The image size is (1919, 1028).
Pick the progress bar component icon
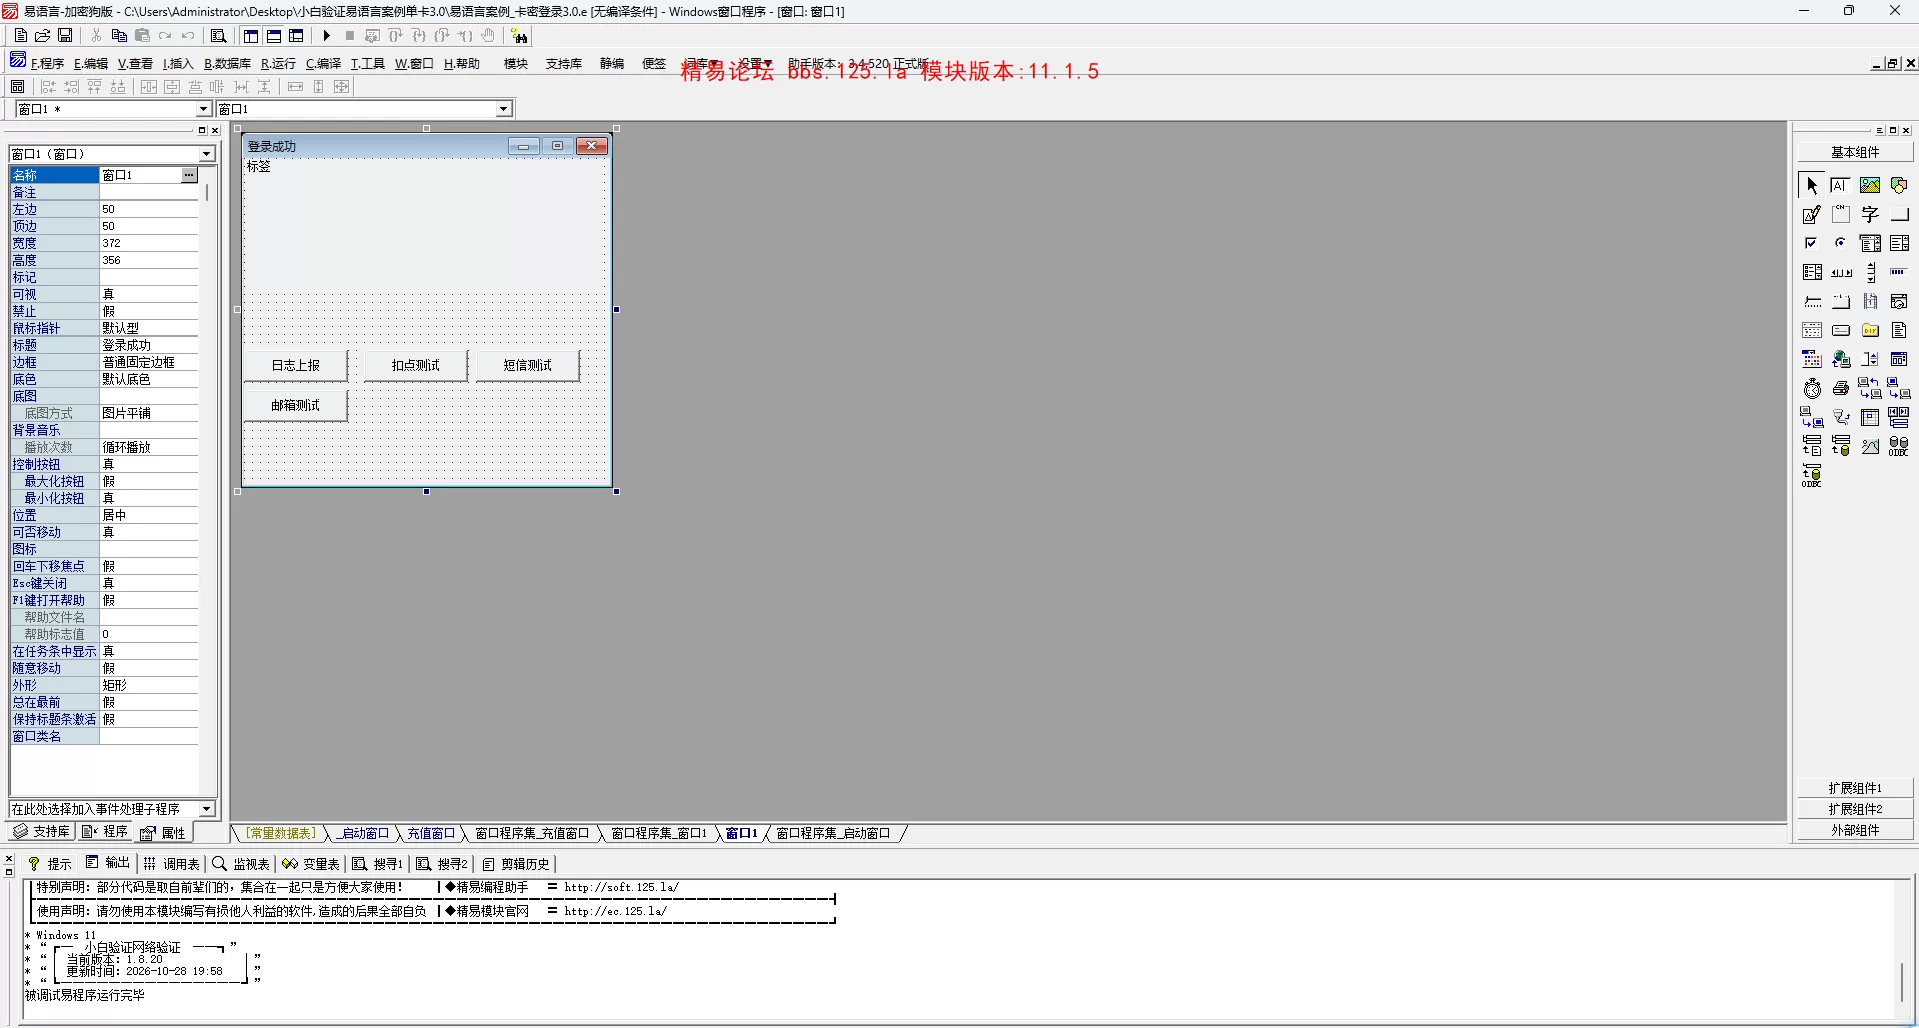click(1900, 272)
